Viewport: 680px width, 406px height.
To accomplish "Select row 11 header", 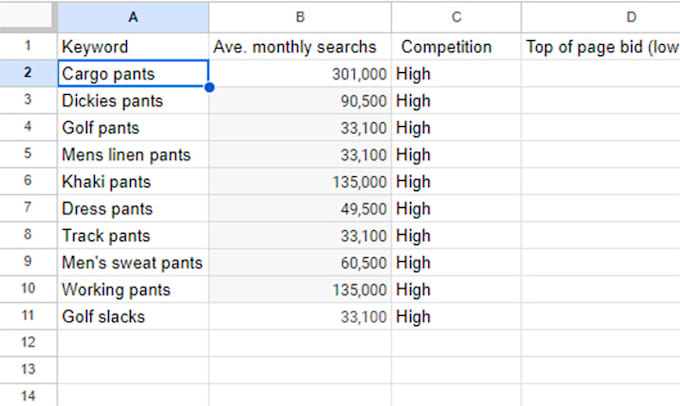I will [28, 315].
